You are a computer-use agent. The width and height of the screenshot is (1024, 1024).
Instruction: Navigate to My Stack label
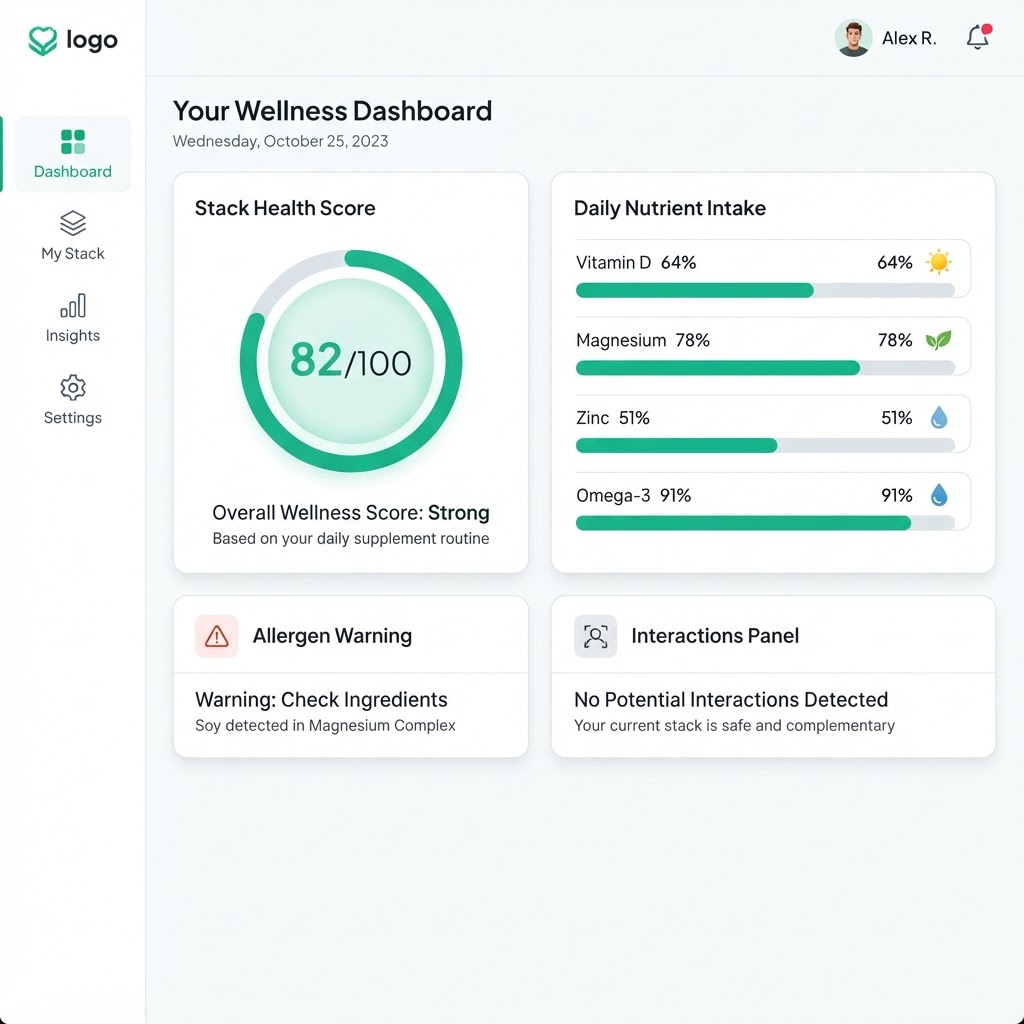click(73, 253)
